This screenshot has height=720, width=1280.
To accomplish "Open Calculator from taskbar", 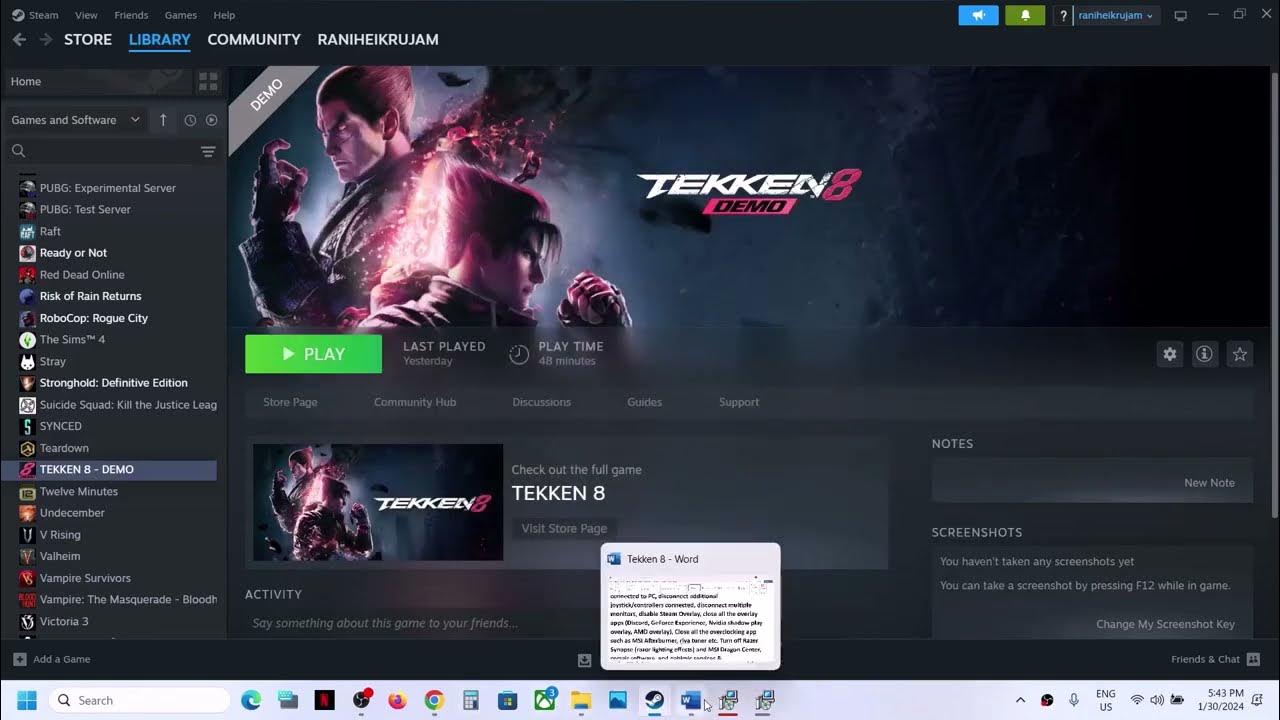I will point(471,700).
